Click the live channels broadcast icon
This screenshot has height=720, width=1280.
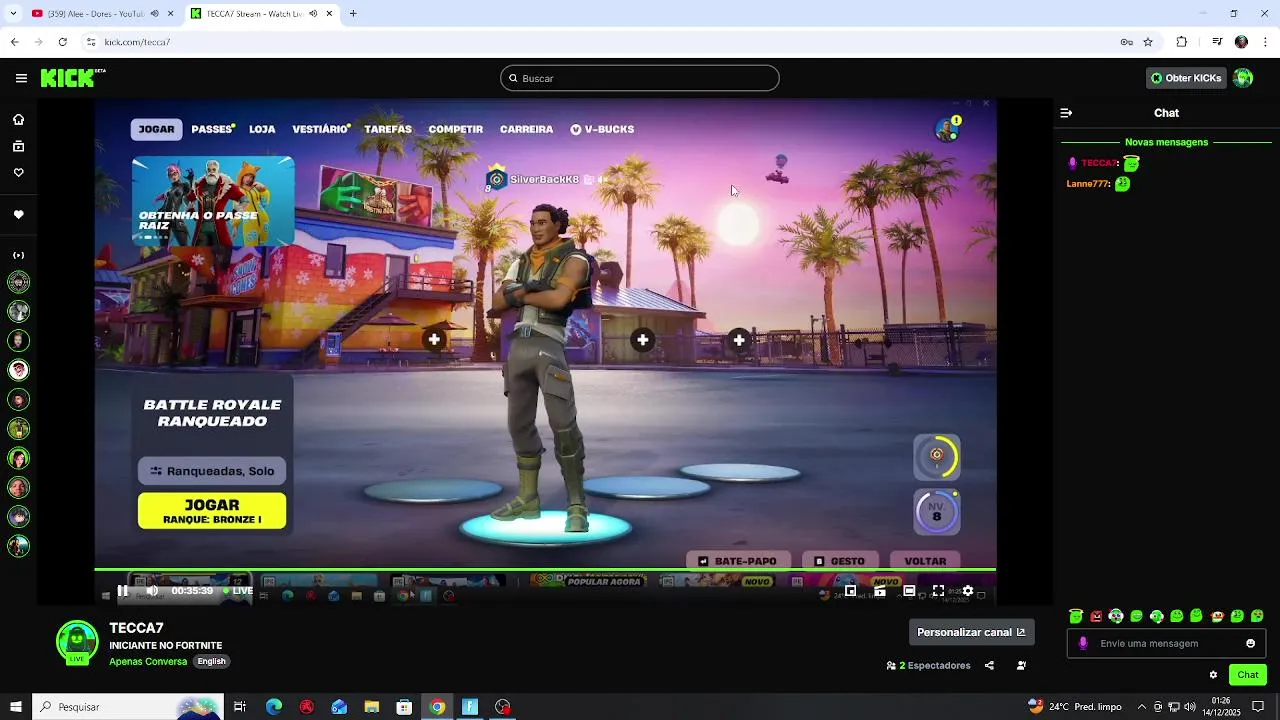(x=18, y=255)
